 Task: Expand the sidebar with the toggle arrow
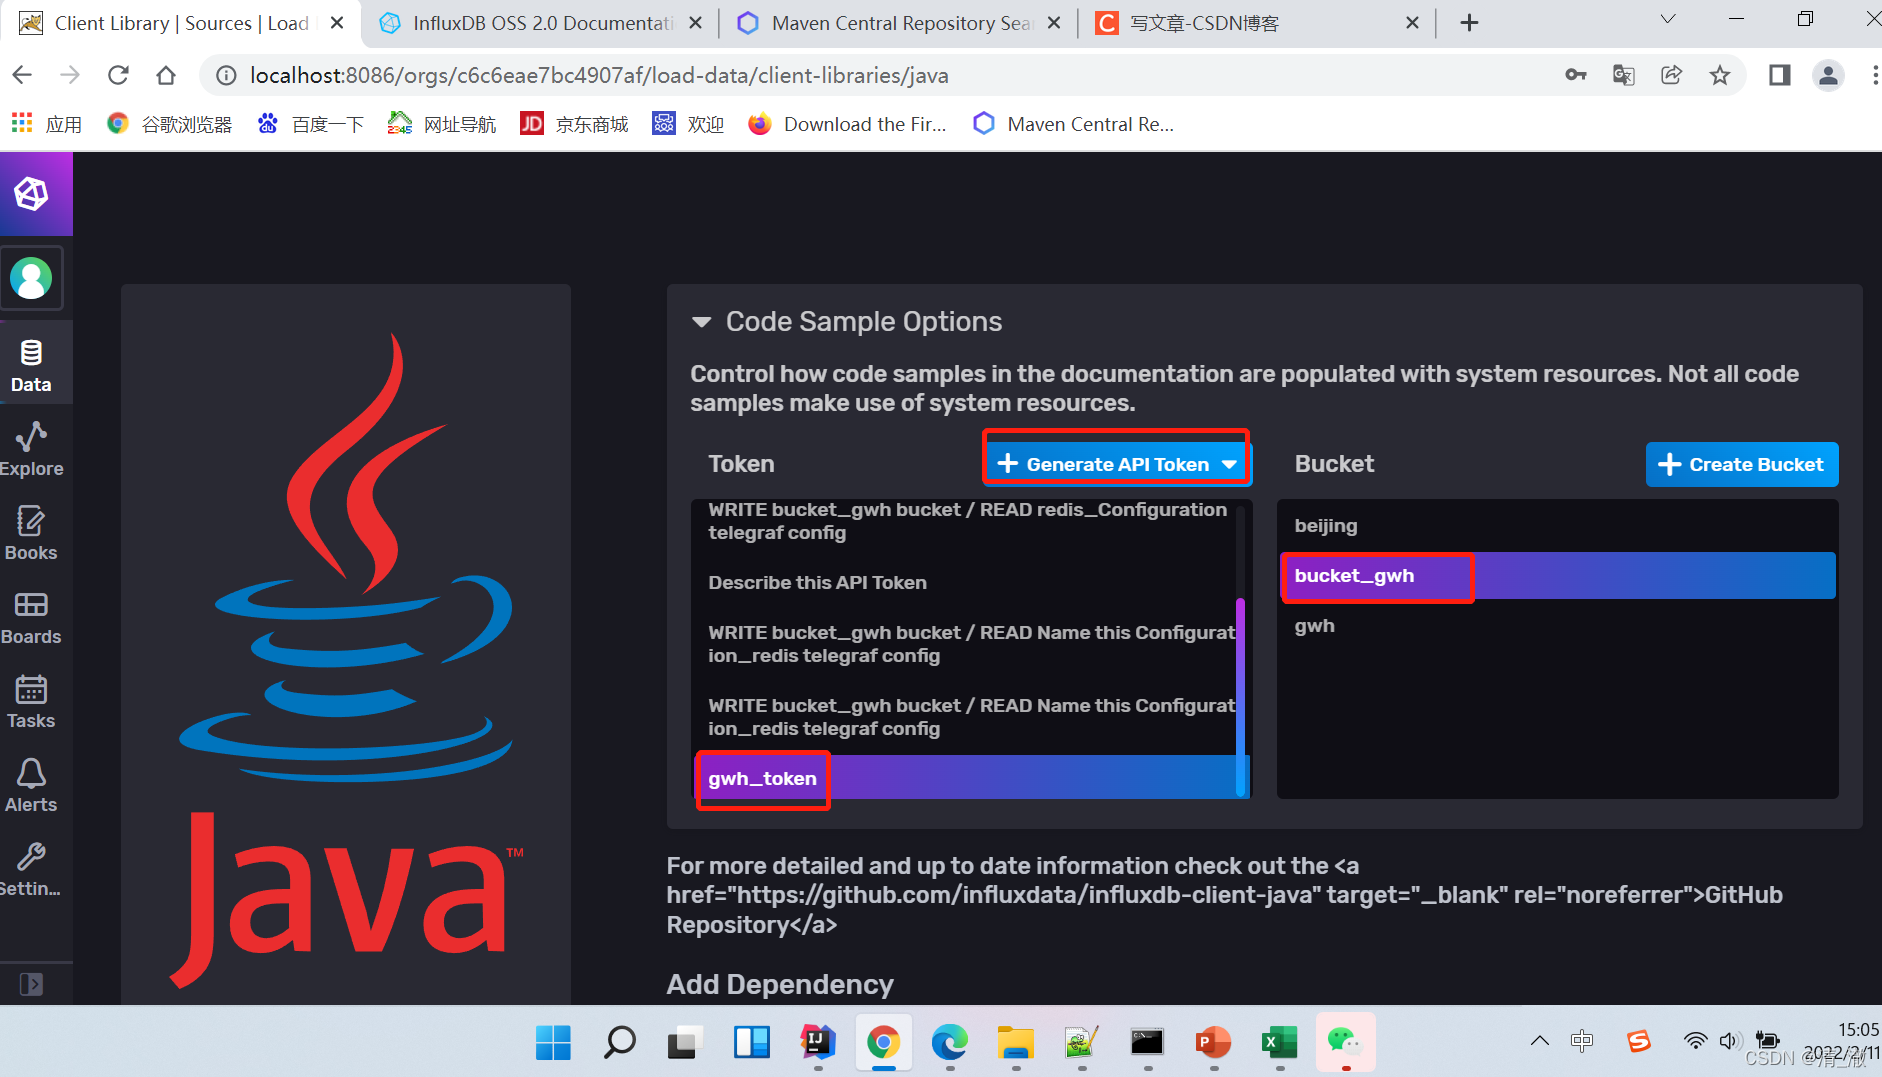click(32, 984)
